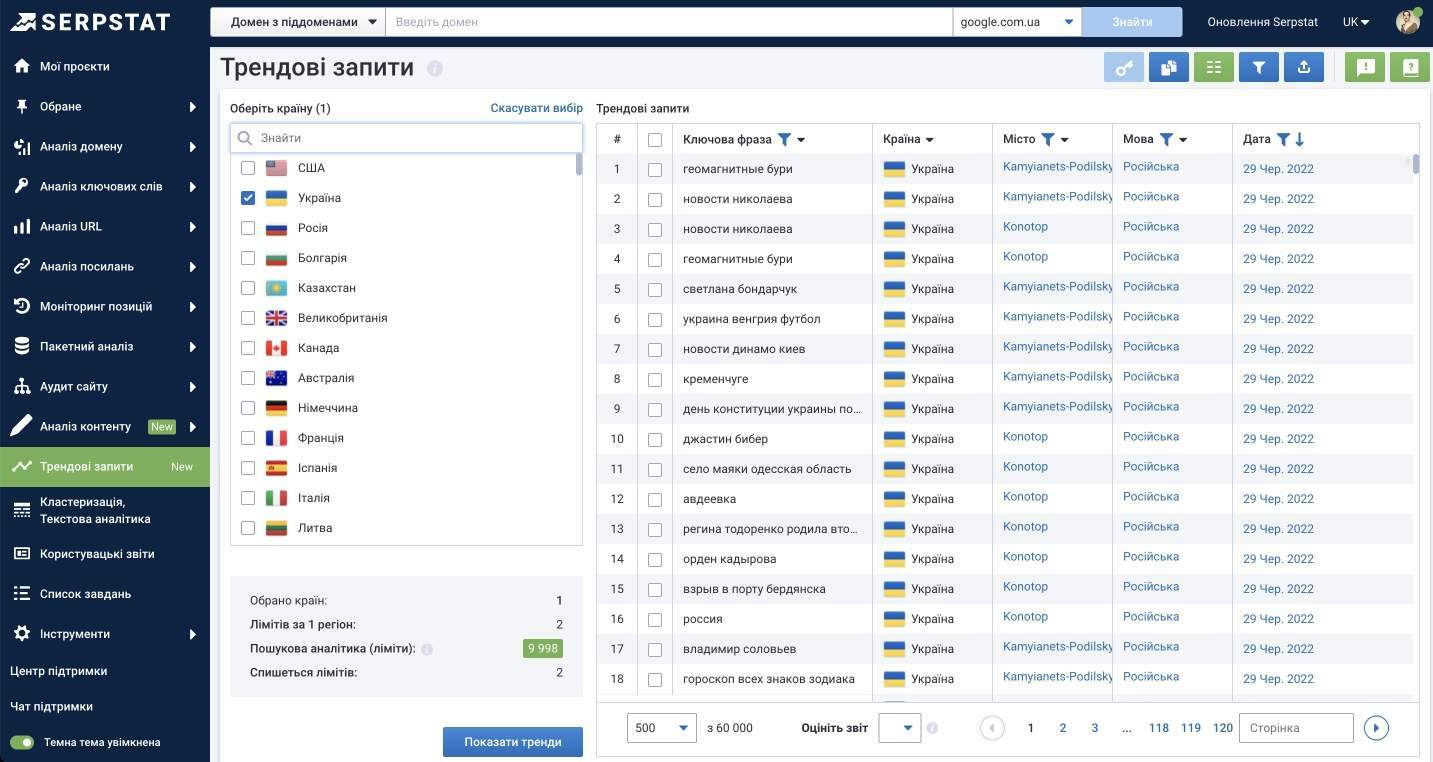Uncheck the Україна country checkbox

click(247, 197)
